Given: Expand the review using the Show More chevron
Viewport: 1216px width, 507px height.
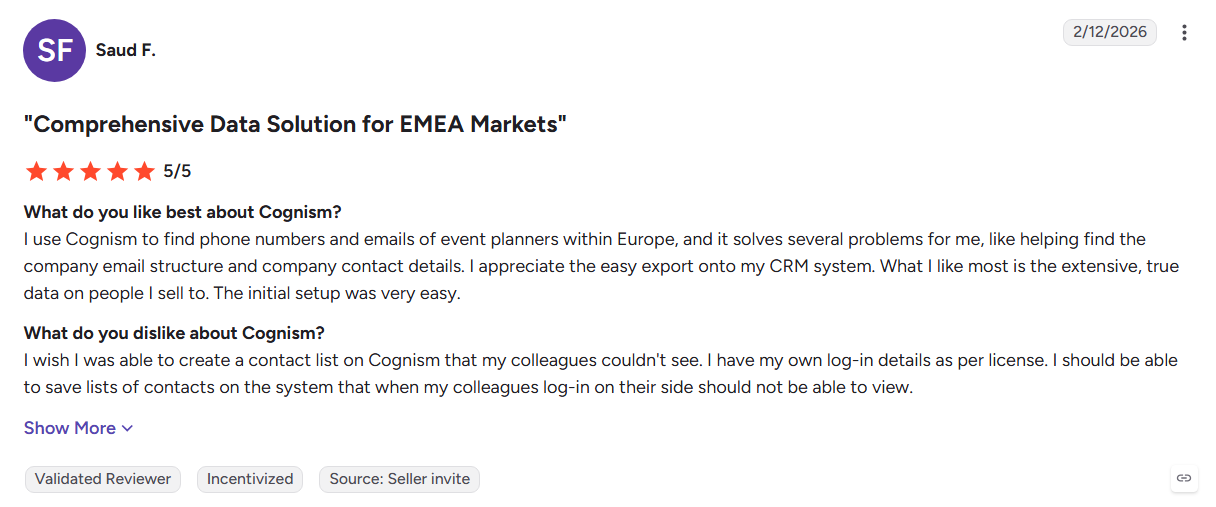Looking at the screenshot, I should (127, 429).
